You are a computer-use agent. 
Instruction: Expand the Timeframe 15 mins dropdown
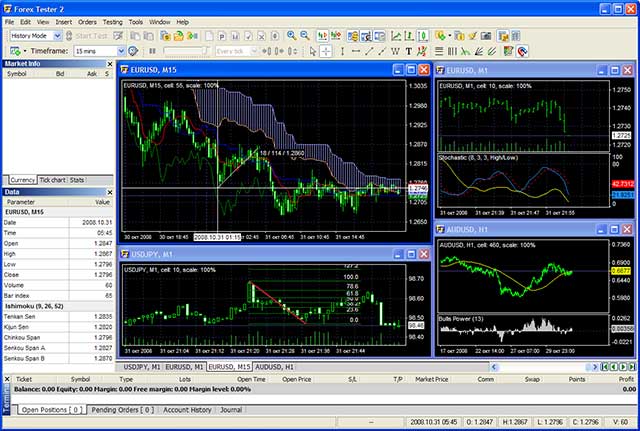click(121, 51)
